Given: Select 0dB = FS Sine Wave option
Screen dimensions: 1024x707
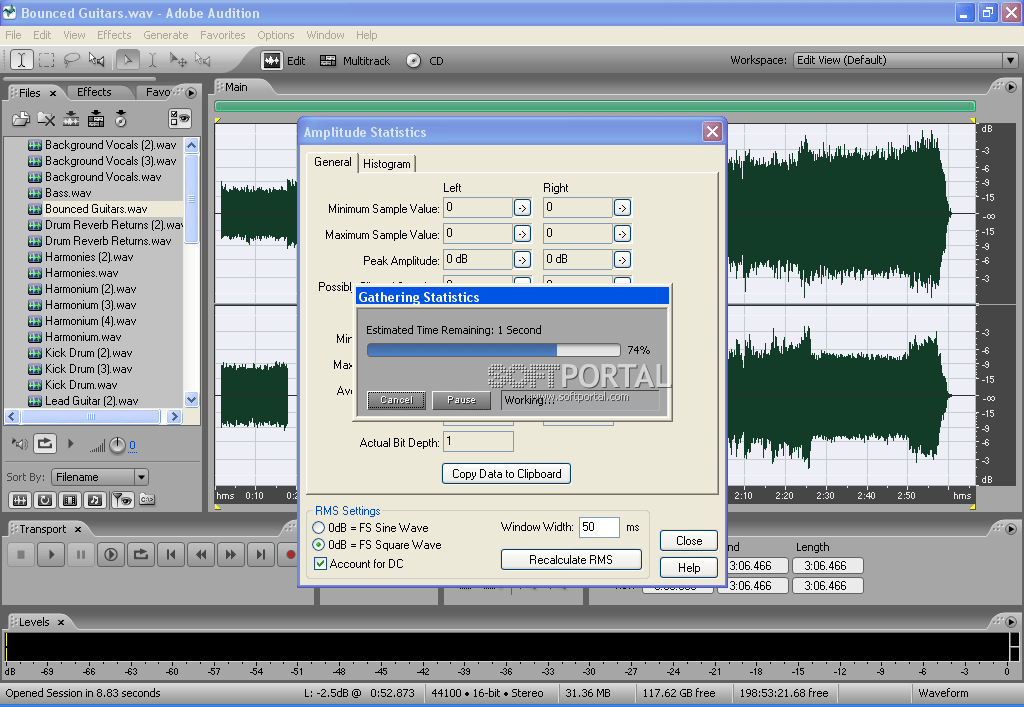Looking at the screenshot, I should pyautogui.click(x=319, y=527).
